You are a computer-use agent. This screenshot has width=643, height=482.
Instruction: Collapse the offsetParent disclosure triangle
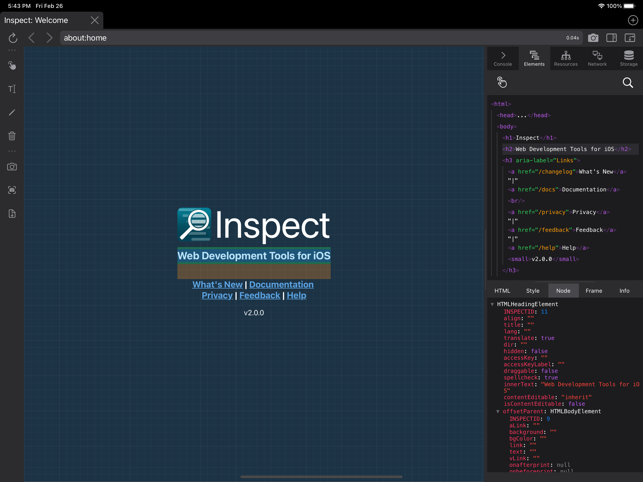click(x=498, y=411)
